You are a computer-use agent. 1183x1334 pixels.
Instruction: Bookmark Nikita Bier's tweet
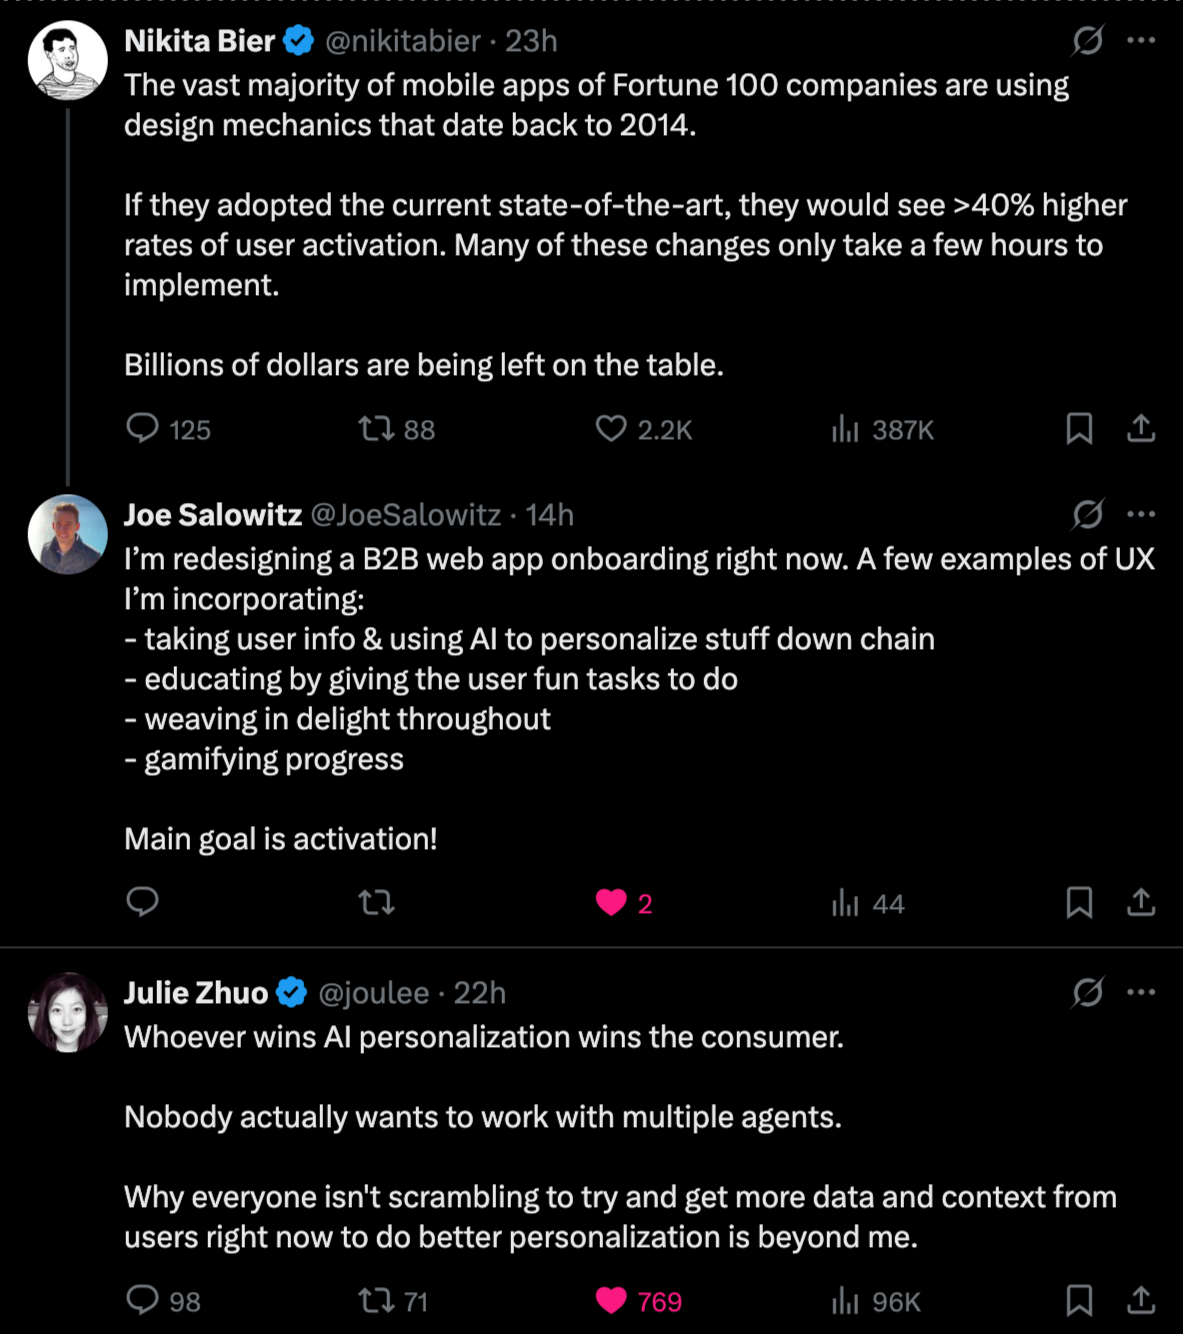pyautogui.click(x=1079, y=429)
